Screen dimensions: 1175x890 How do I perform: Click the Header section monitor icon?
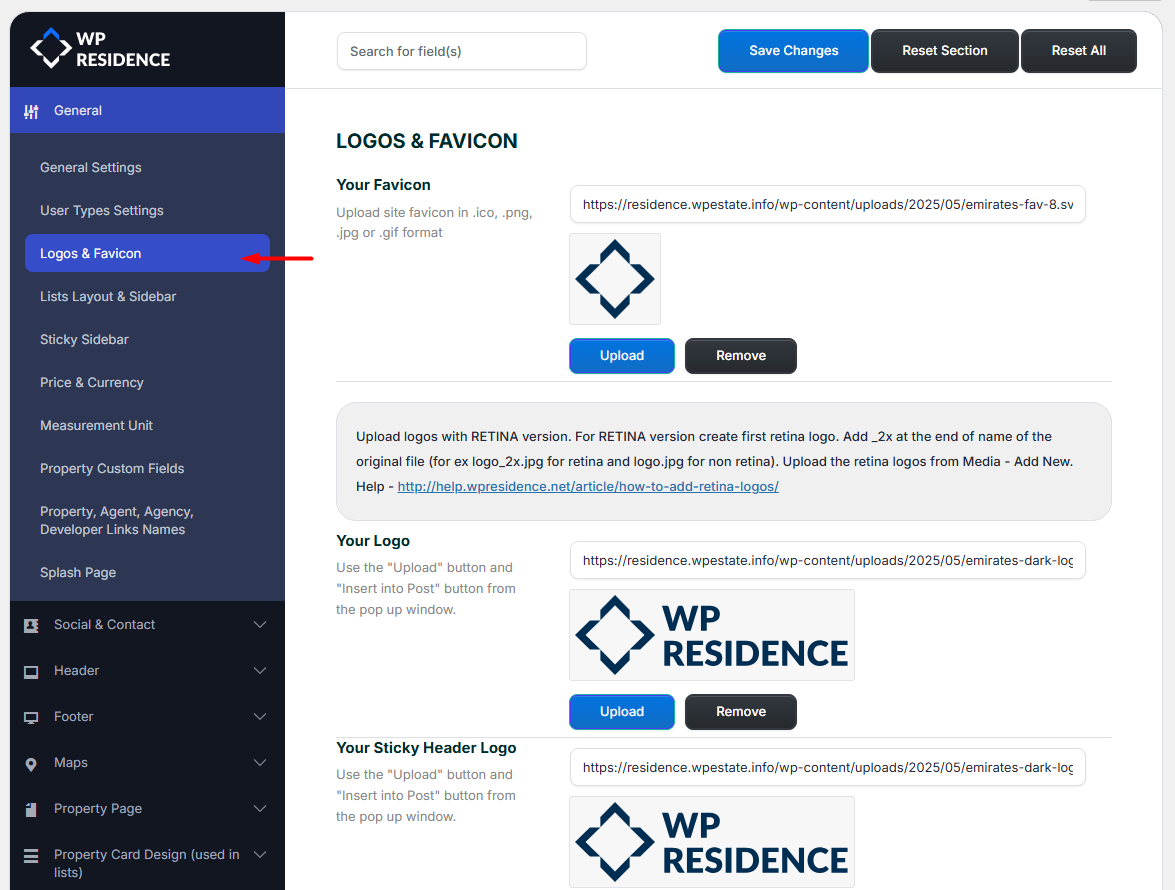pyautogui.click(x=31, y=671)
